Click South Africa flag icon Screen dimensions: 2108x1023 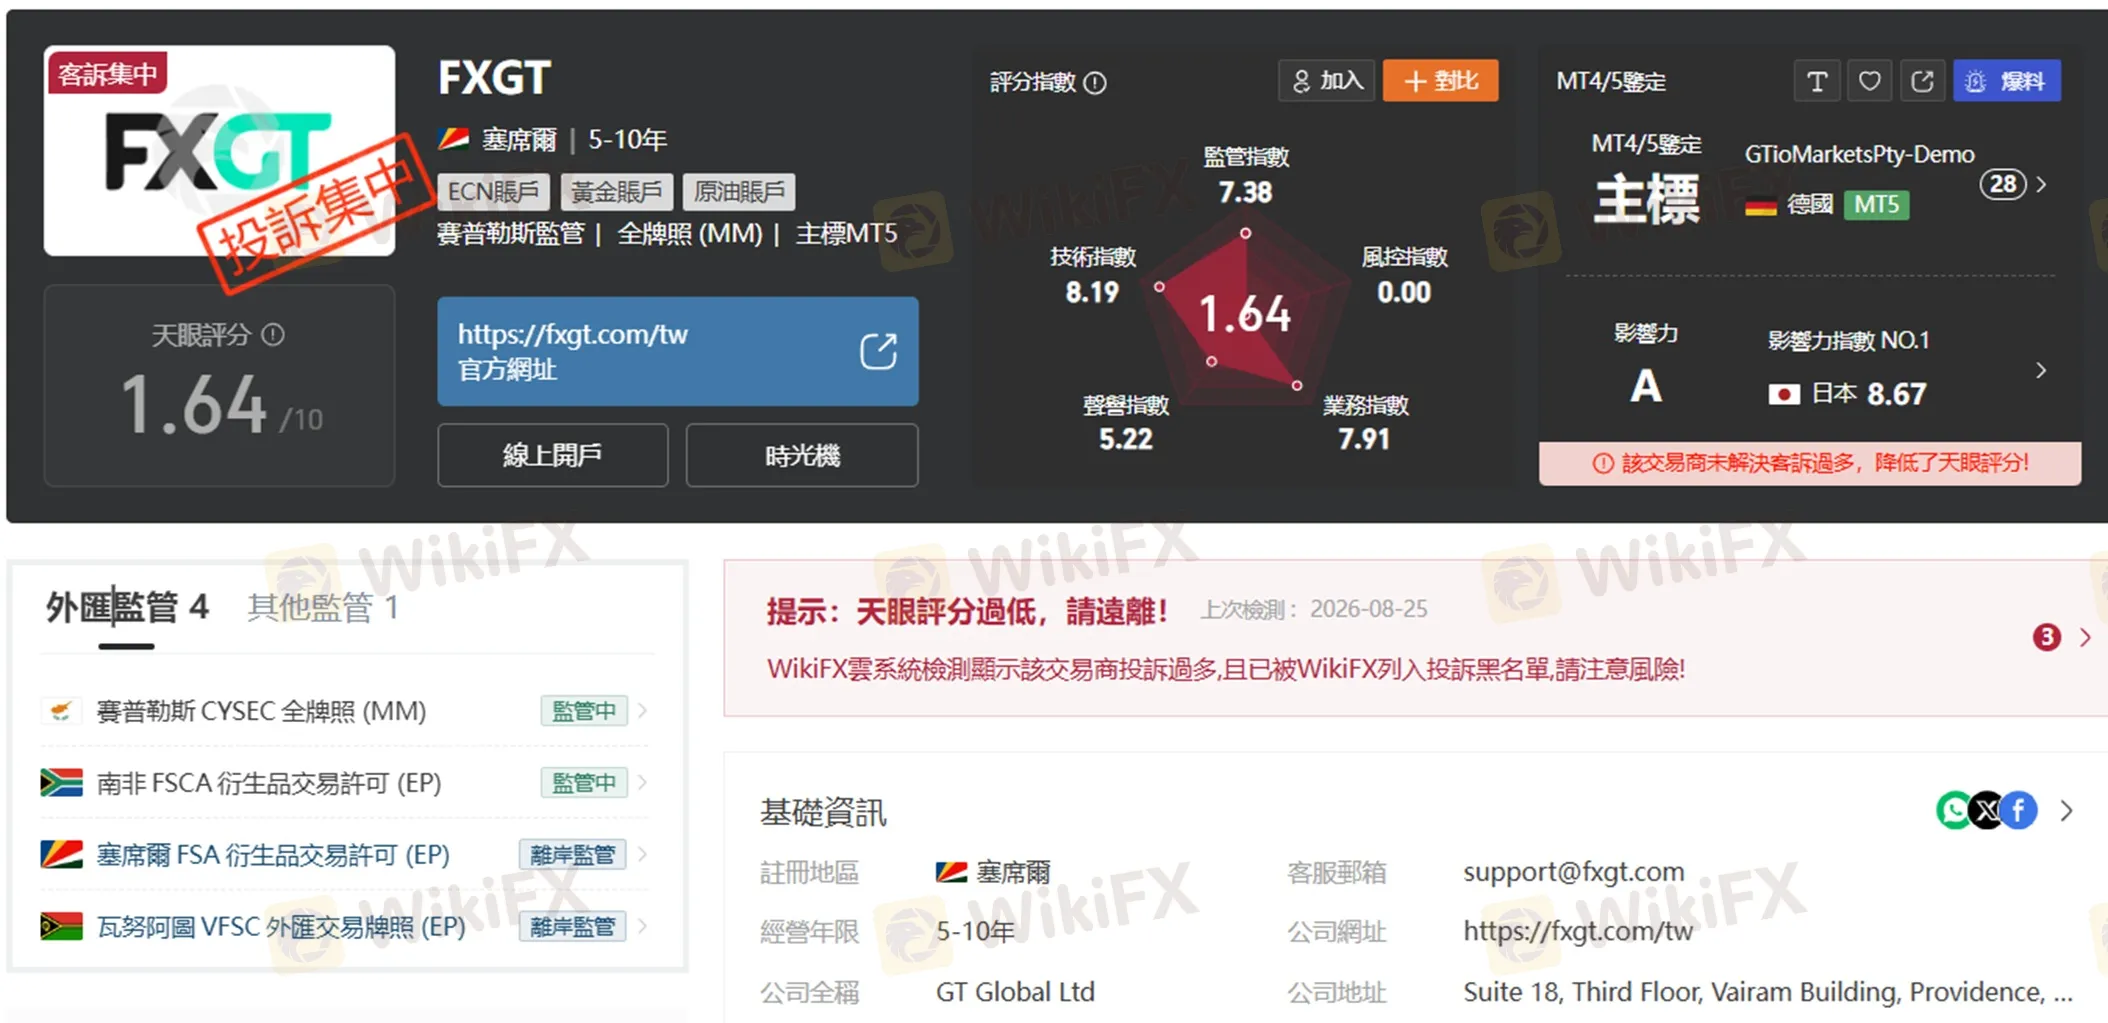61,783
